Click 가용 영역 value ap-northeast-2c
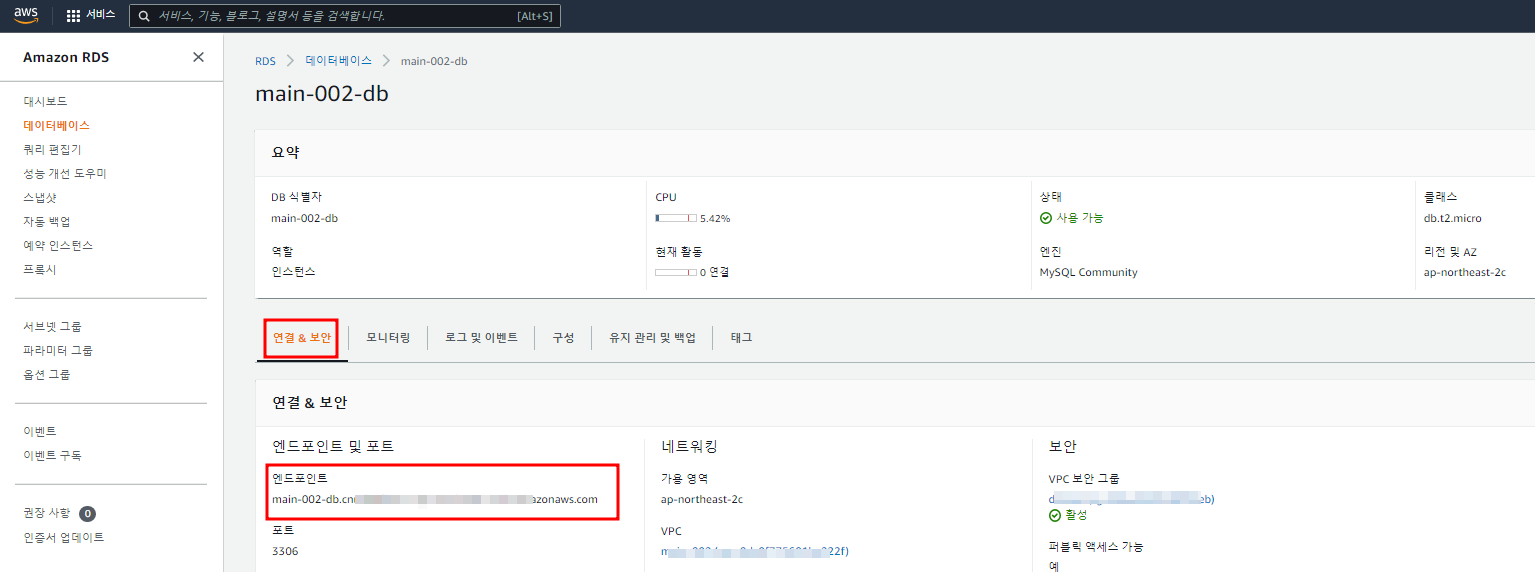The image size is (1535, 572). click(x=702, y=499)
